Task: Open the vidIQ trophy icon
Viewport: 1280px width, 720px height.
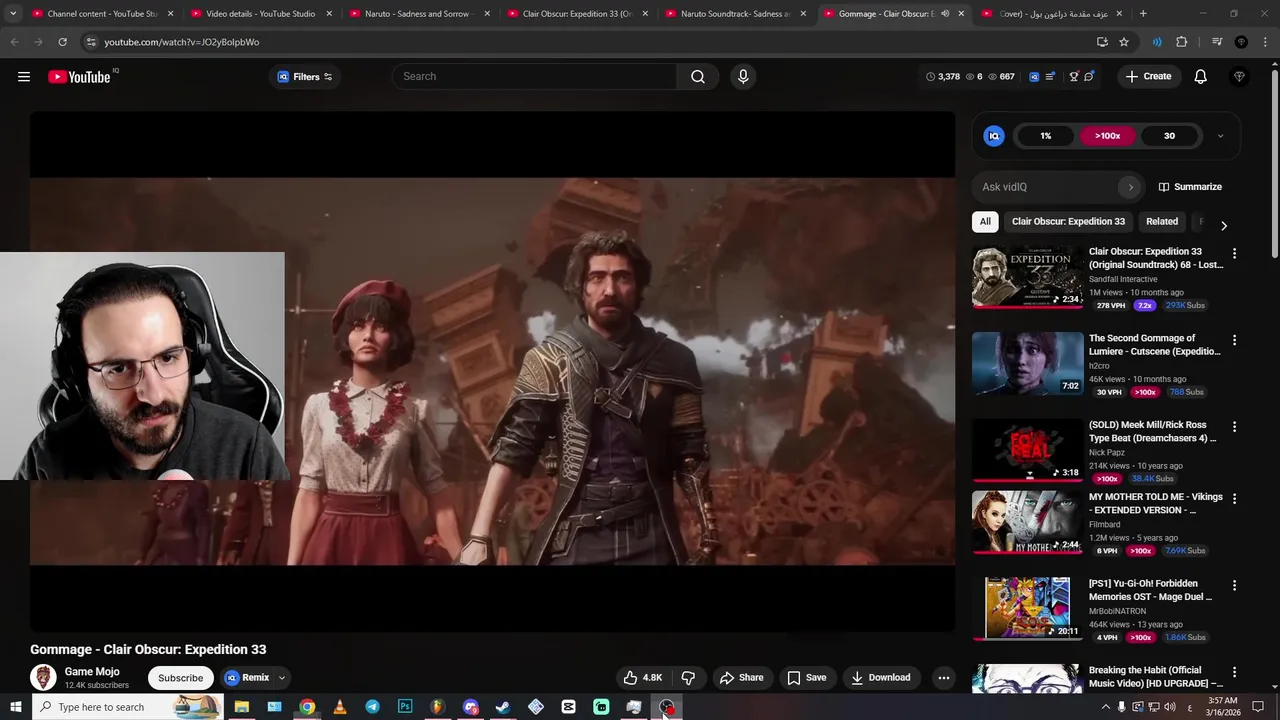Action: (1074, 76)
